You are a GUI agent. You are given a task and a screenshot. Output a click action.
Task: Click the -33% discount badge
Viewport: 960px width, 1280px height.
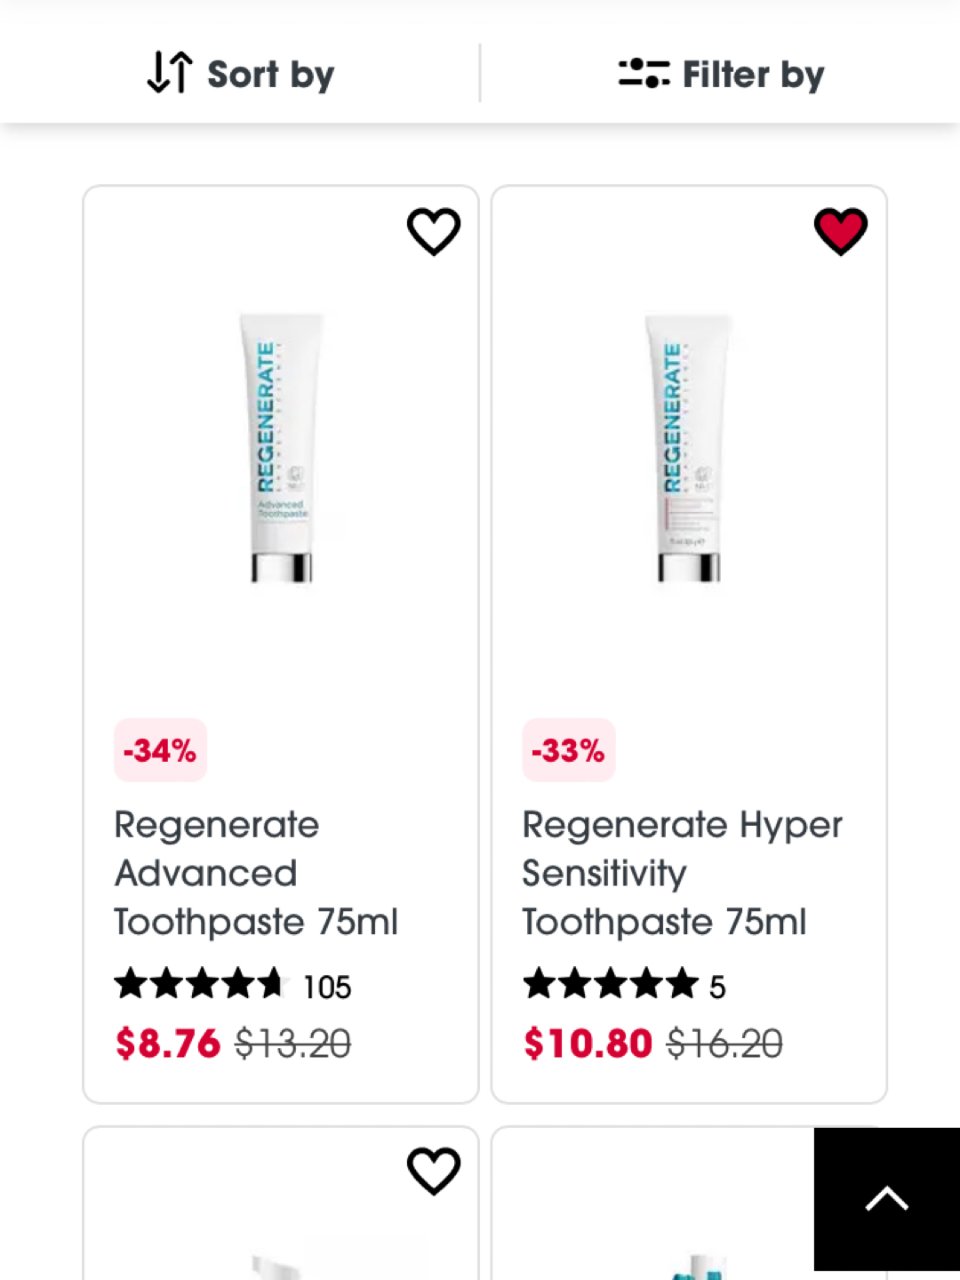568,750
